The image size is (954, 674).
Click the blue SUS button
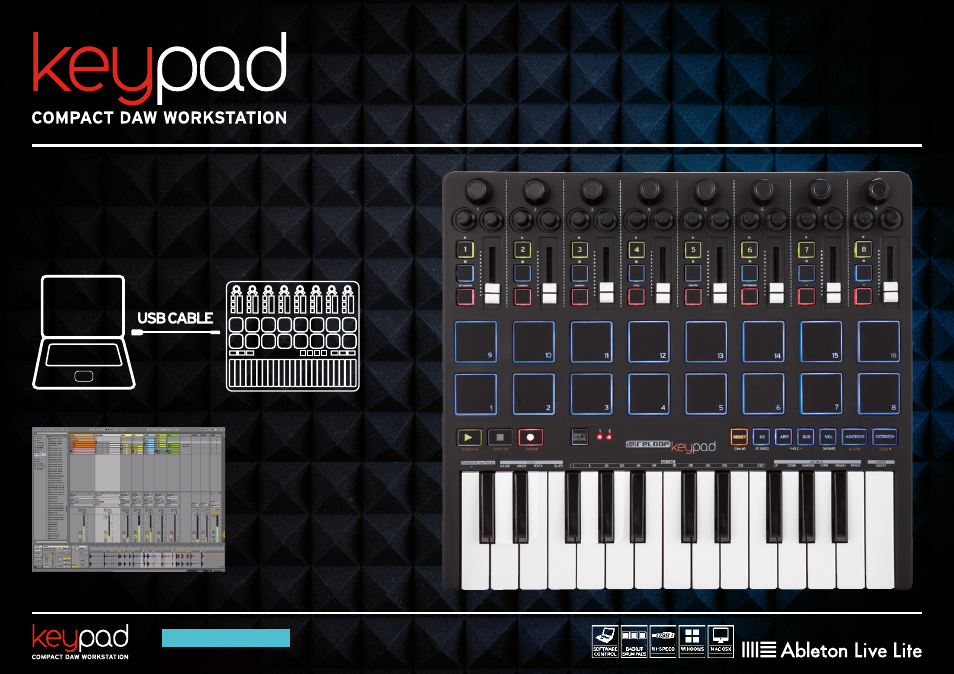point(806,437)
